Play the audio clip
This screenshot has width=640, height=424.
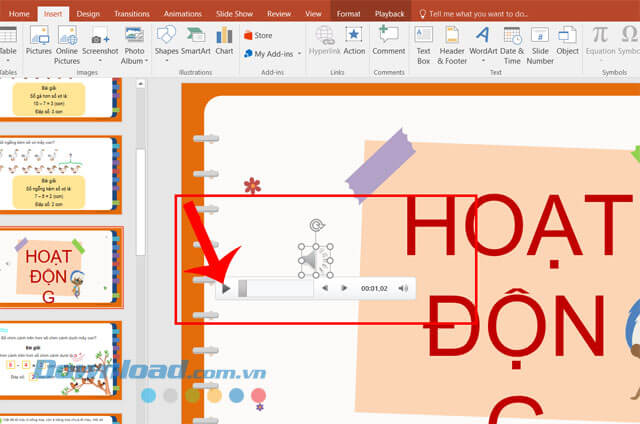[227, 289]
